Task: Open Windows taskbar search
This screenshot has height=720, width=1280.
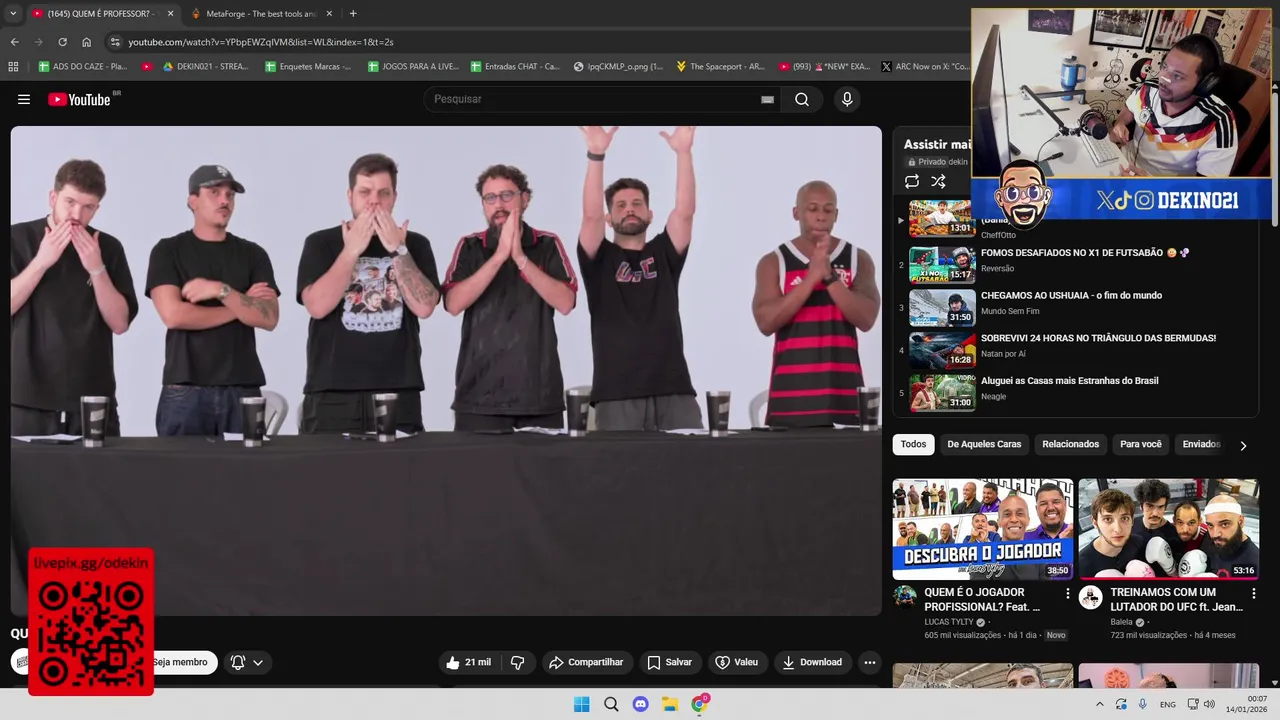Action: point(611,704)
